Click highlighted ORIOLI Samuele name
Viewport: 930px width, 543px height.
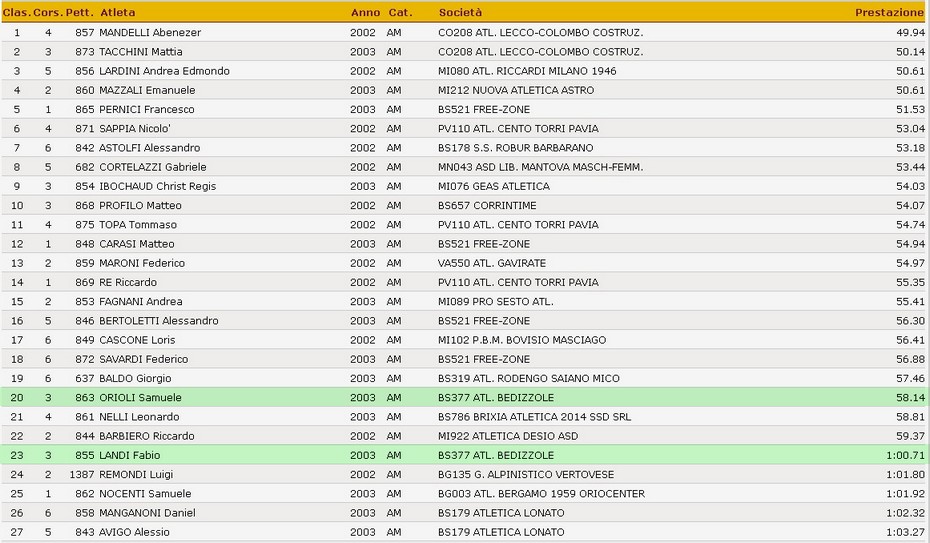point(141,398)
